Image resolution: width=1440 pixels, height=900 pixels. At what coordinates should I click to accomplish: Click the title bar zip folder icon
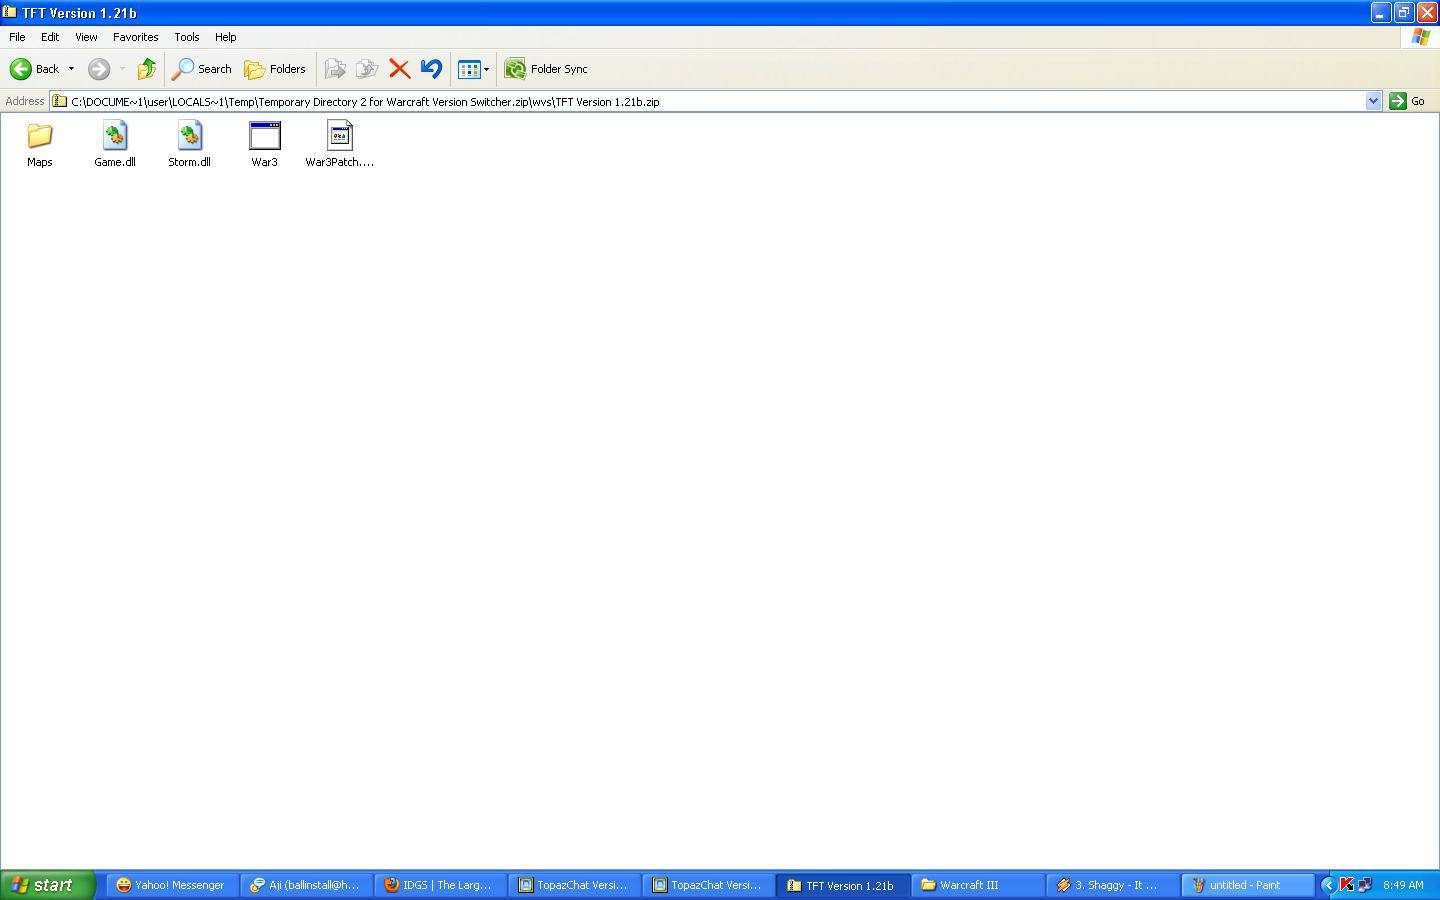pos(9,12)
